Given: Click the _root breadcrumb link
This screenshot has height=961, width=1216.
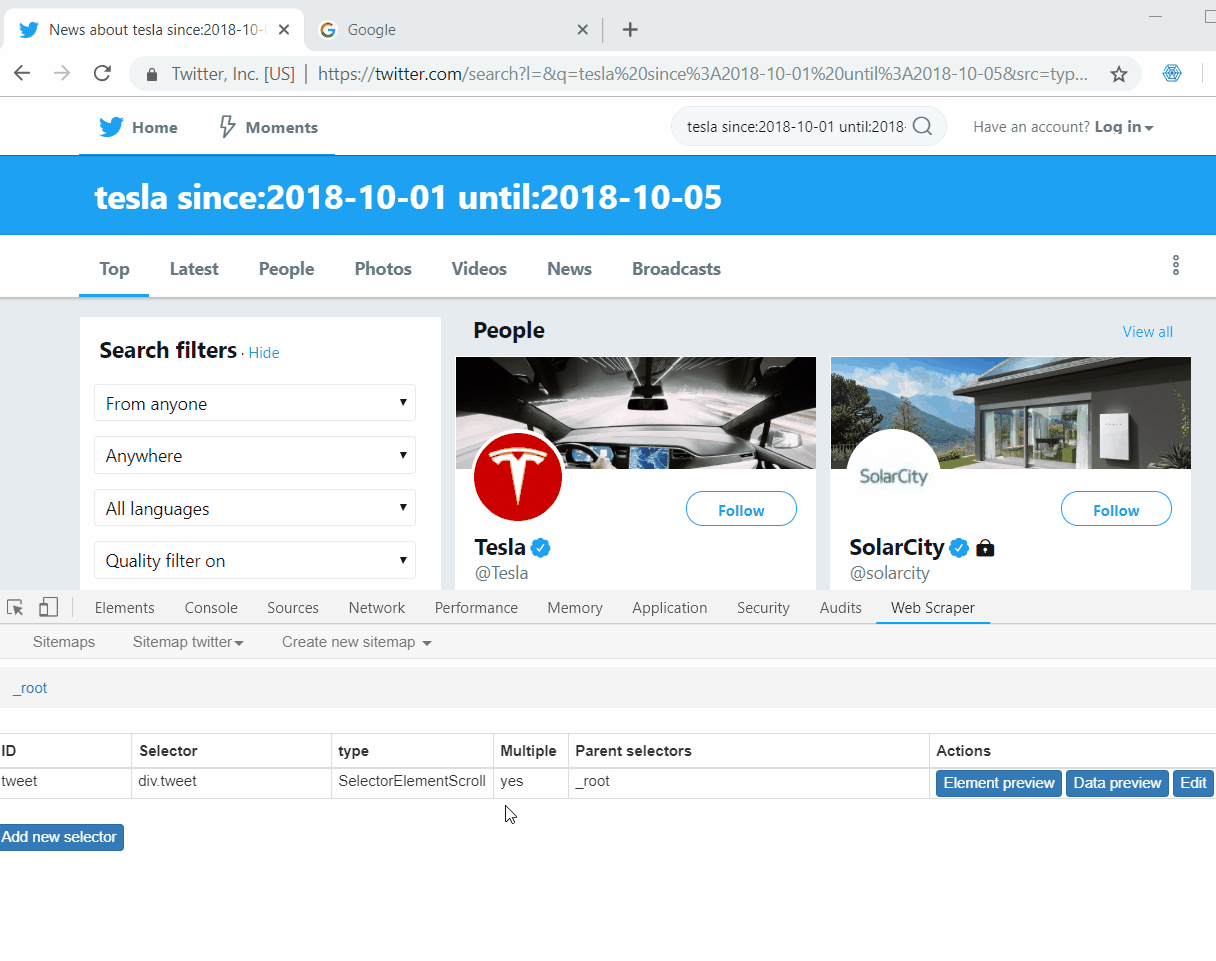Looking at the screenshot, I should click(x=30, y=688).
